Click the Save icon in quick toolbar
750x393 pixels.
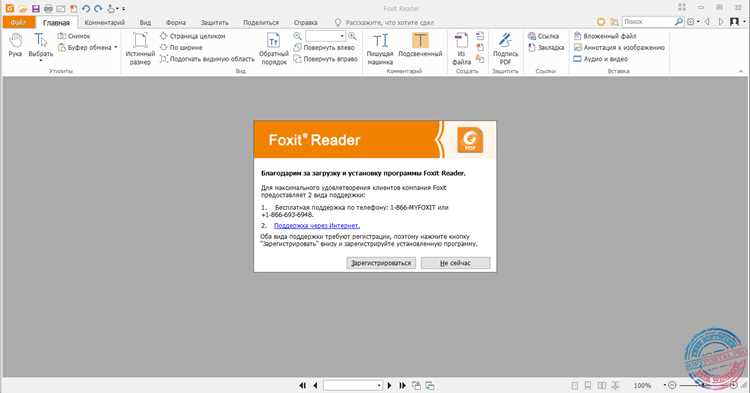click(x=35, y=9)
